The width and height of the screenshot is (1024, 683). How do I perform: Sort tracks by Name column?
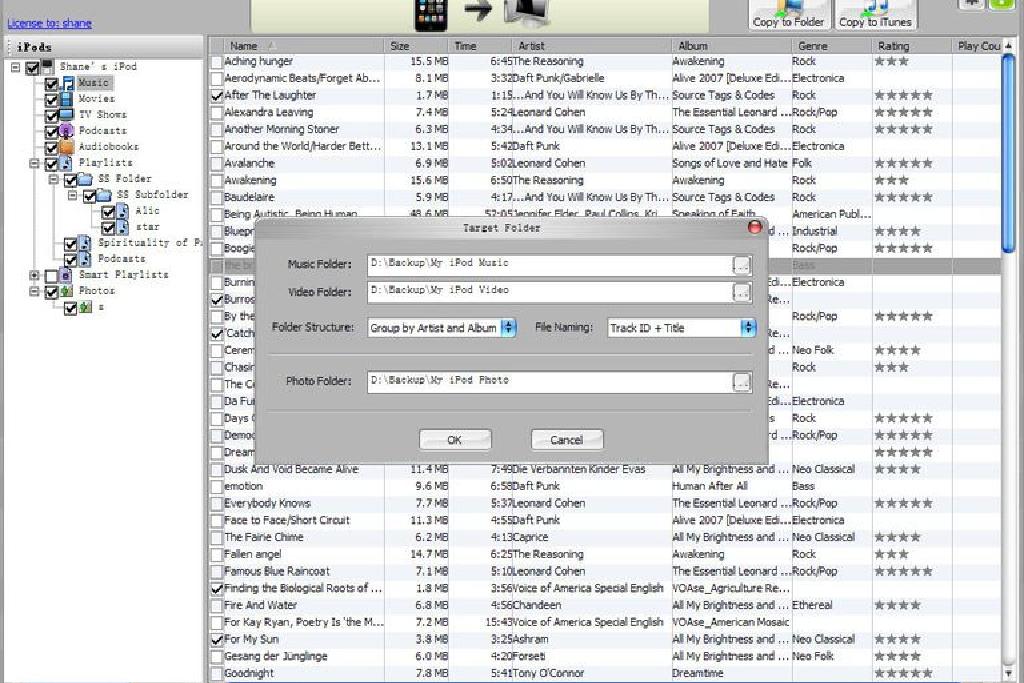(296, 46)
